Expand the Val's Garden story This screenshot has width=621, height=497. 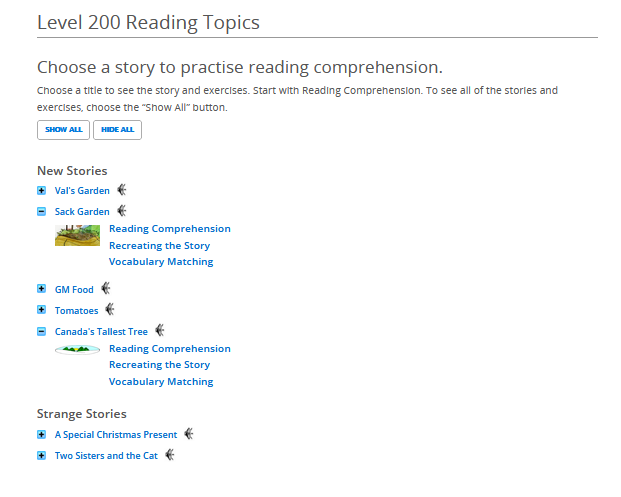pyautogui.click(x=42, y=190)
